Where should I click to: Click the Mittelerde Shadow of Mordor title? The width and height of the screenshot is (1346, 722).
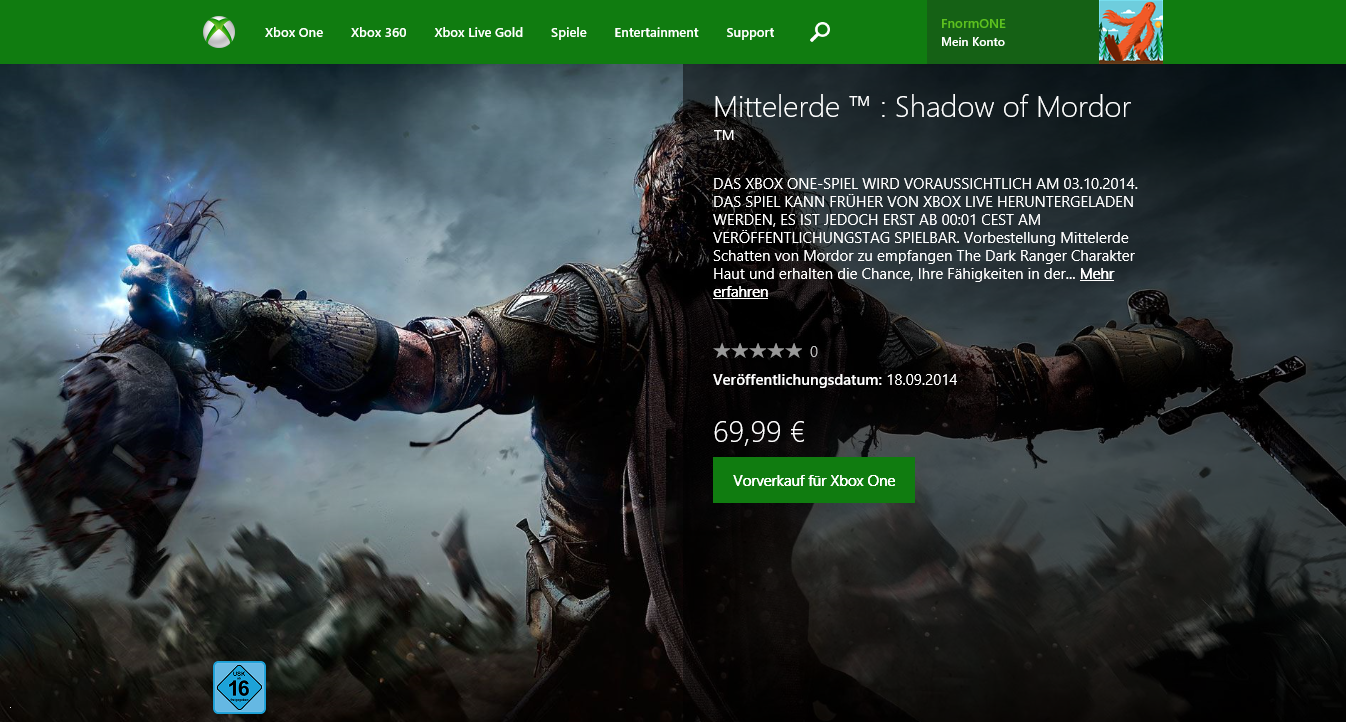(x=922, y=107)
